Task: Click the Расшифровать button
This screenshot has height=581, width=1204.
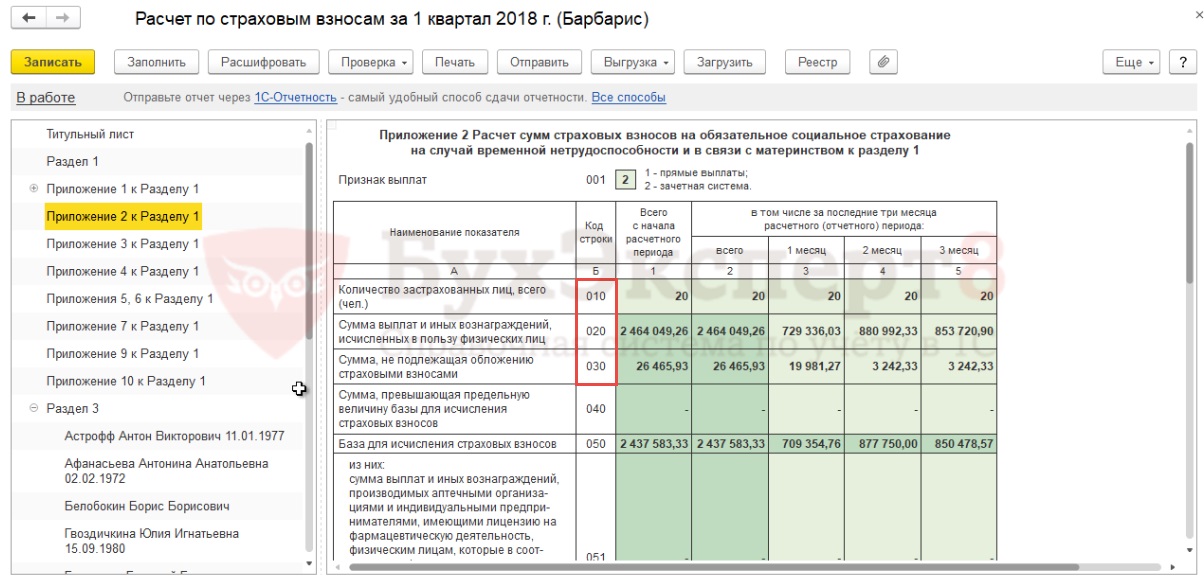Action: tap(264, 62)
